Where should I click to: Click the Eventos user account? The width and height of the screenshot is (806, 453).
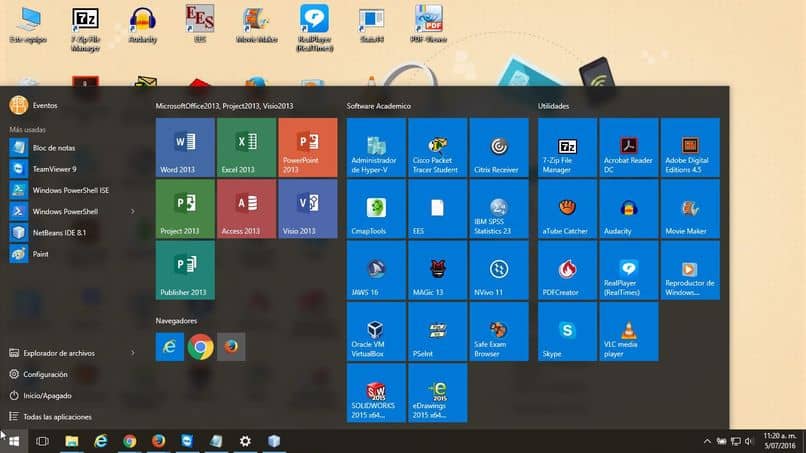point(34,105)
